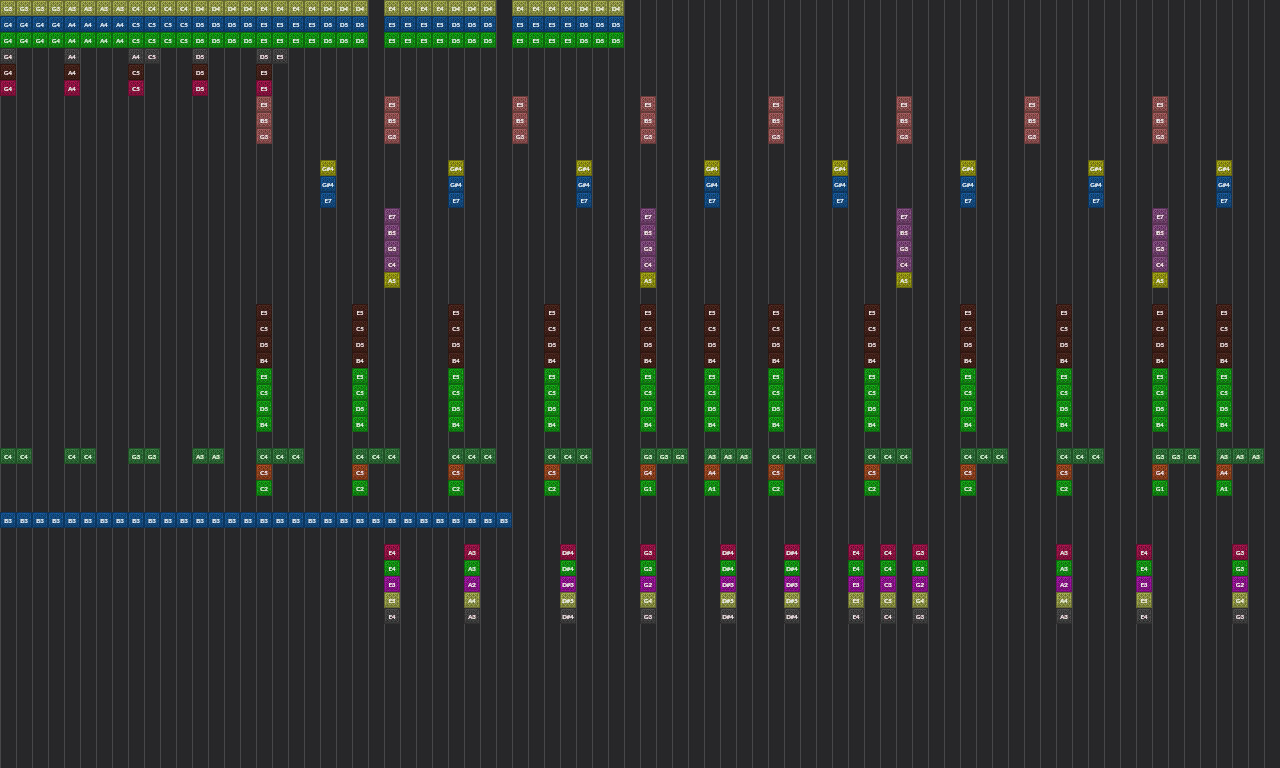The height and width of the screenshot is (768, 1280).
Task: Select the gray G4 note block
Action: point(8,56)
